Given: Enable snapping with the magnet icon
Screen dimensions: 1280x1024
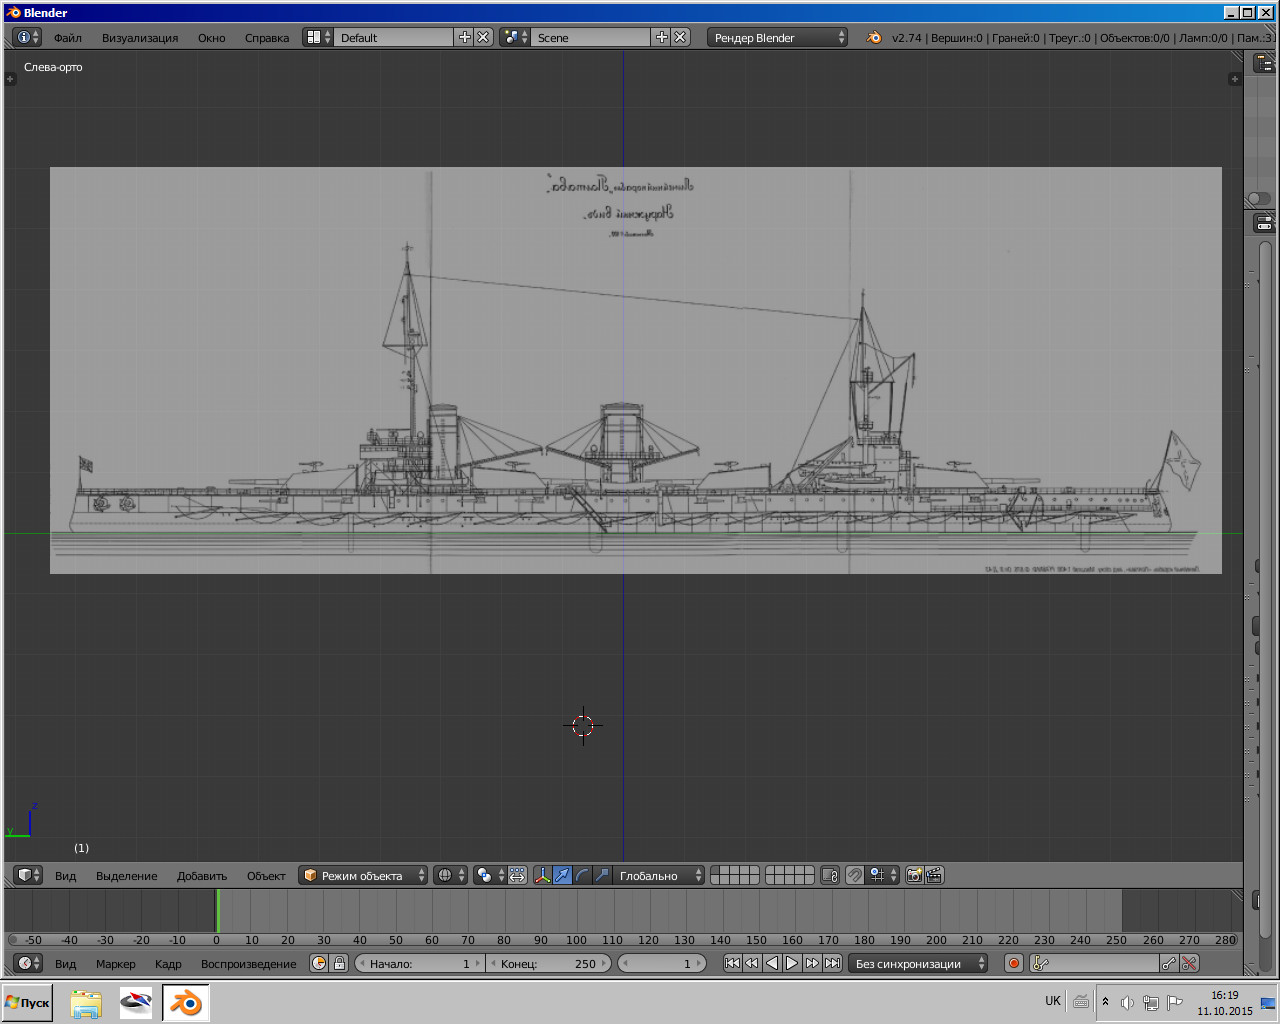Looking at the screenshot, I should 854,875.
